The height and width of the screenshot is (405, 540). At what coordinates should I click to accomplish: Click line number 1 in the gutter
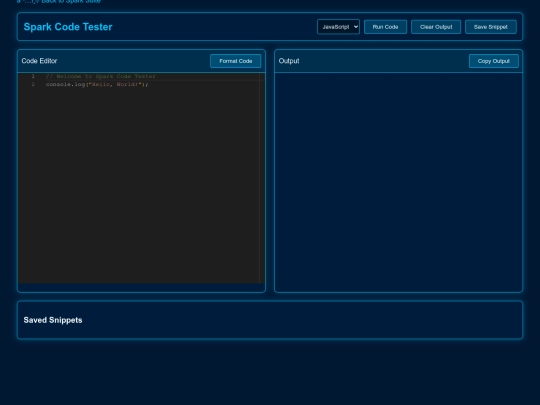pyautogui.click(x=33, y=76)
